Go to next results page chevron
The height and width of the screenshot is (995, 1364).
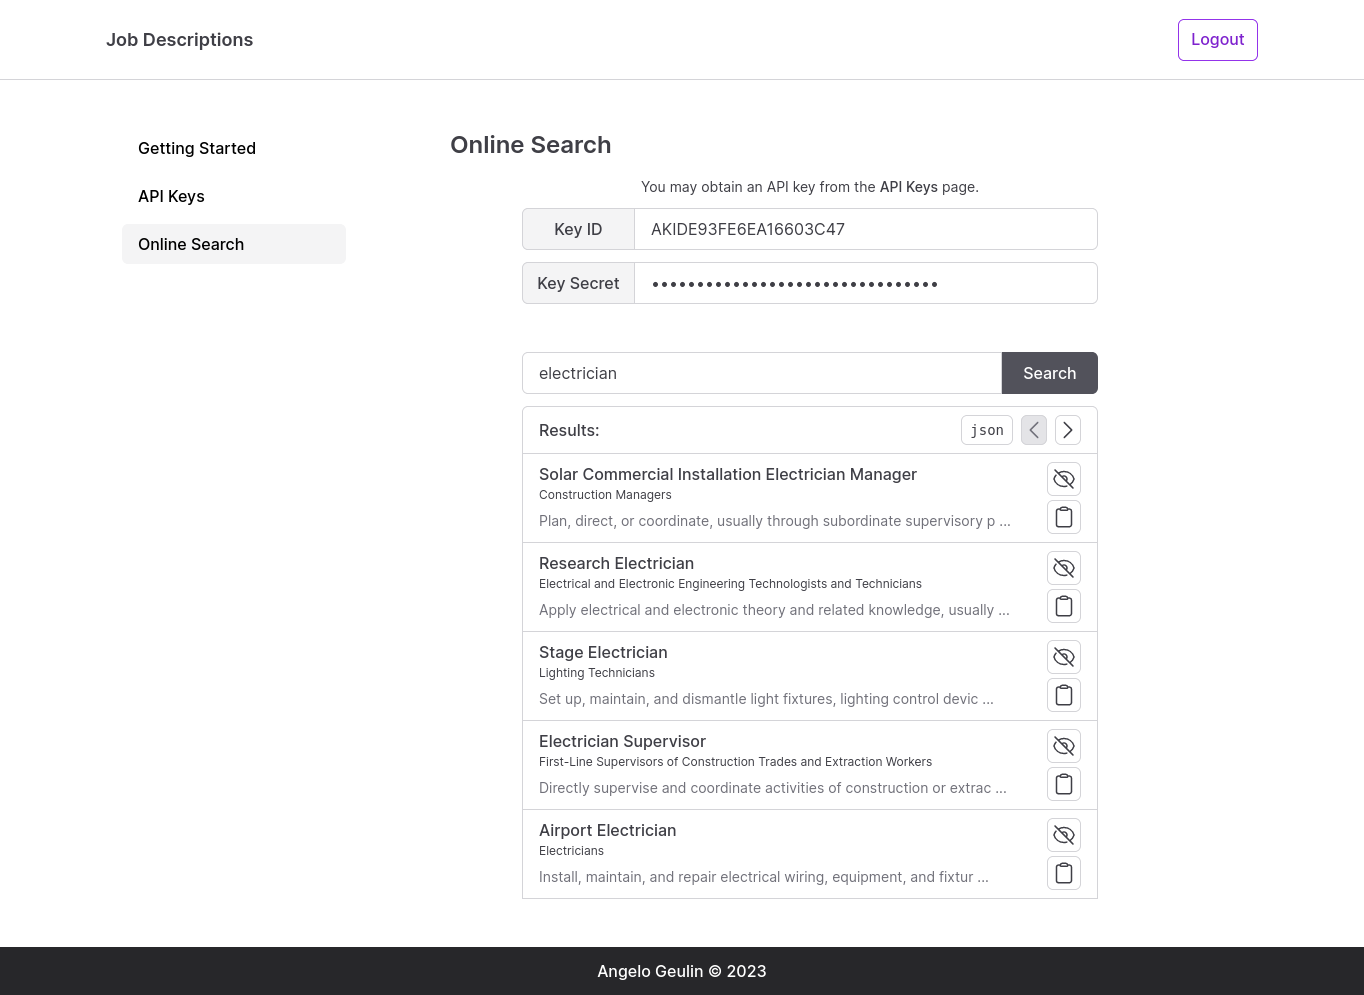click(1068, 430)
